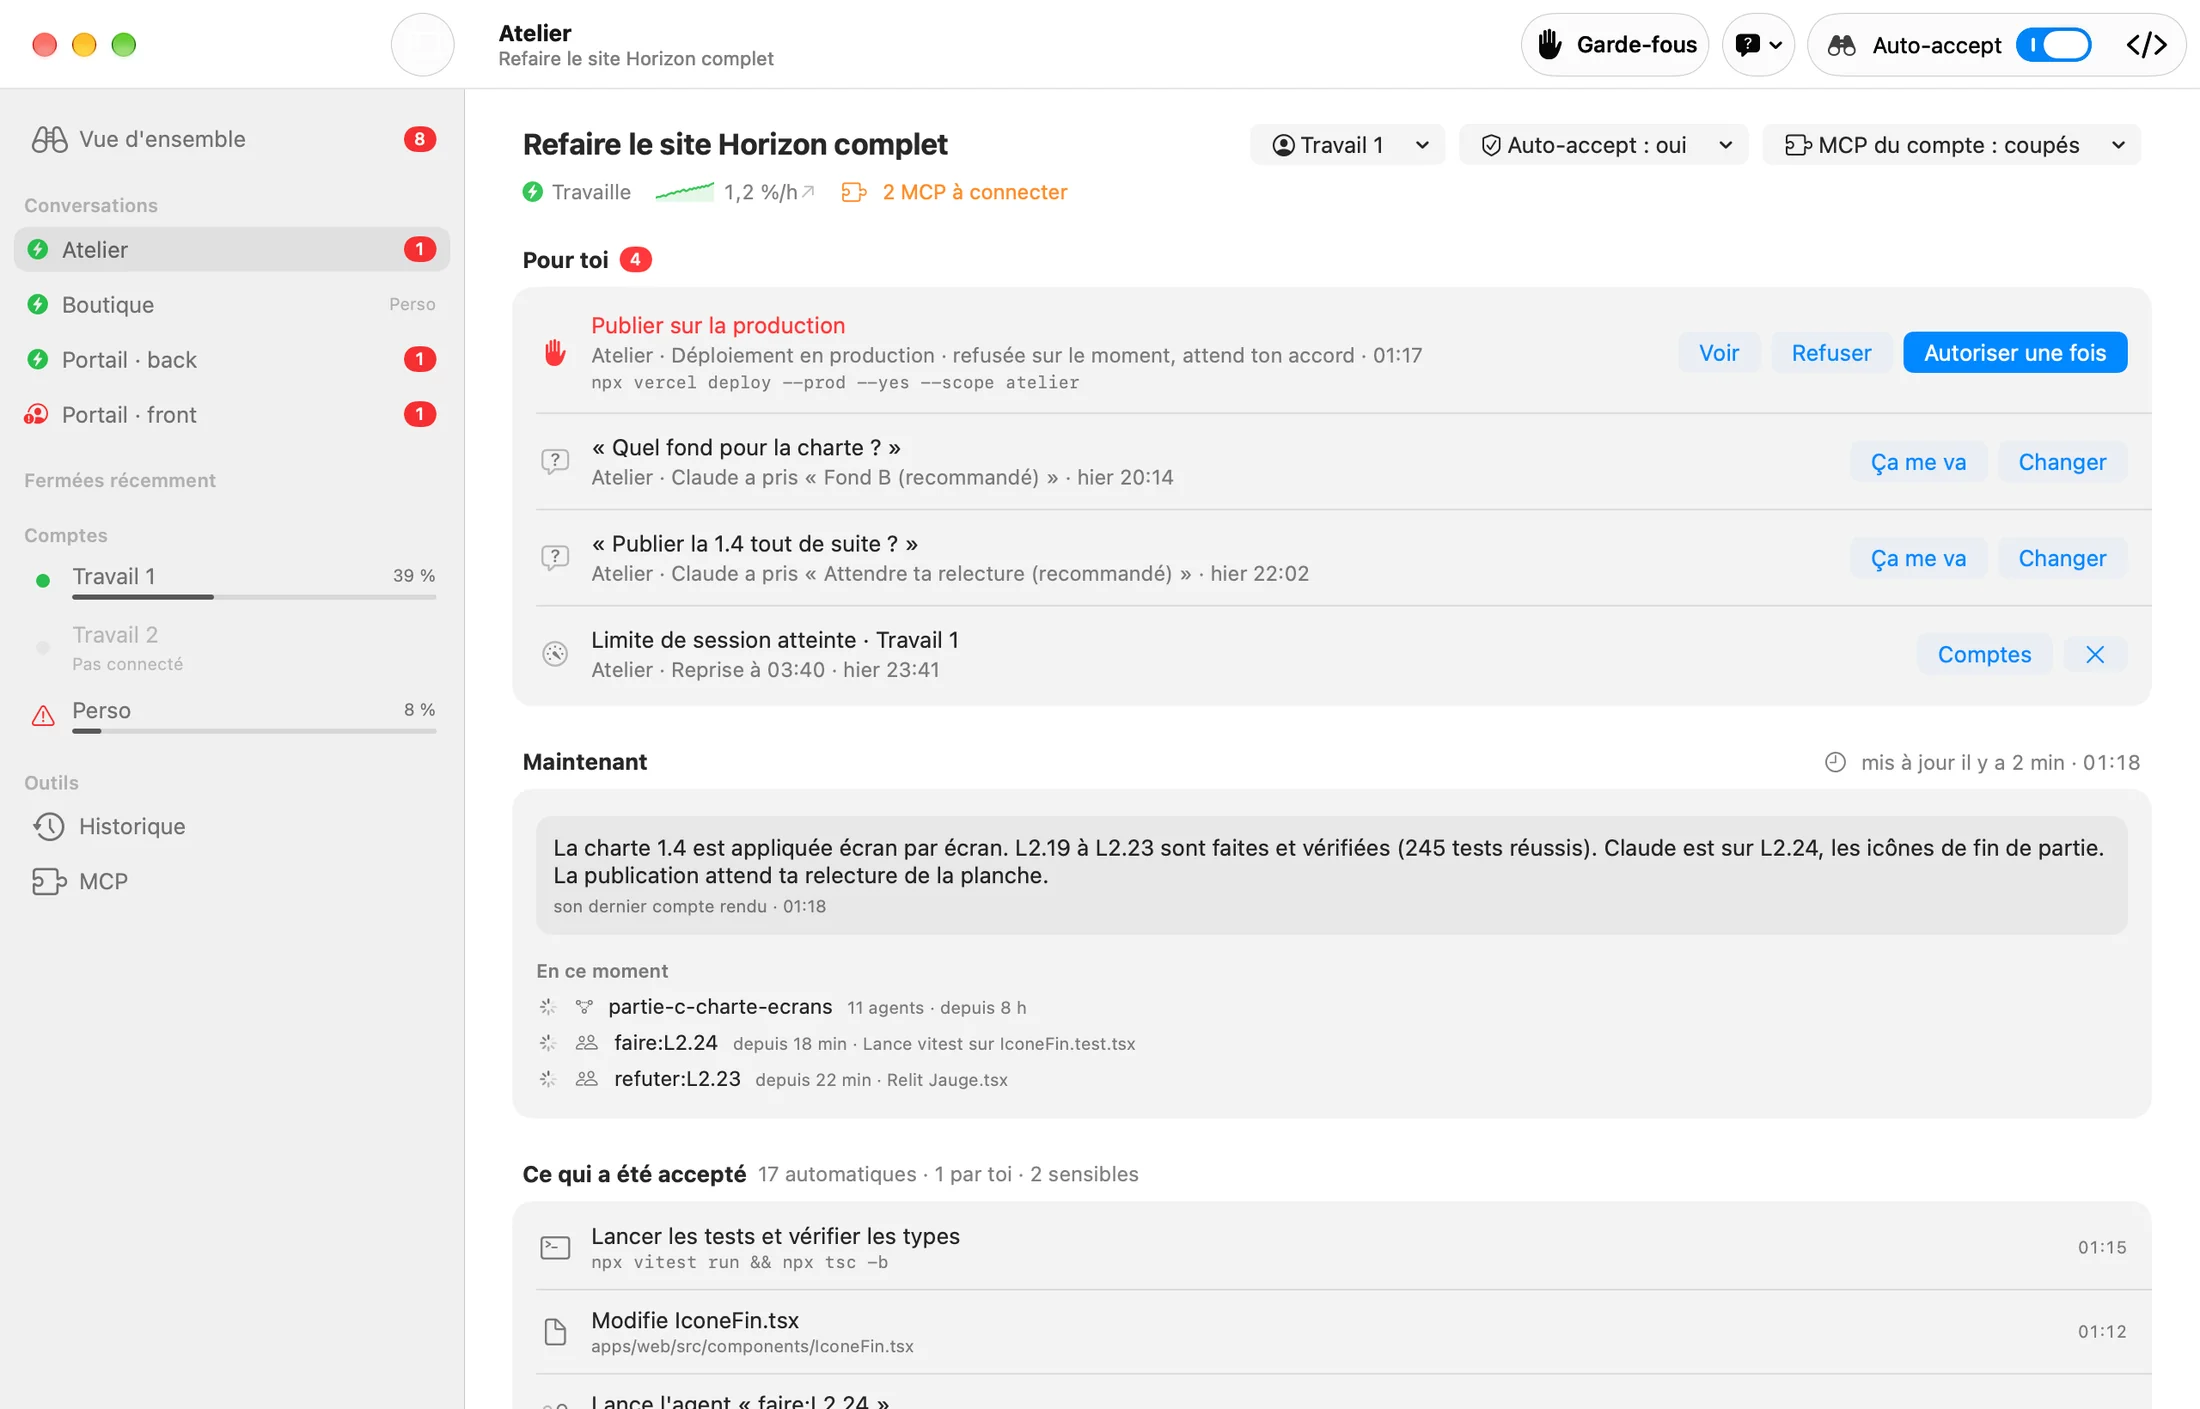Open Historique in Outils
The width and height of the screenshot is (2200, 1409).
[x=232, y=826]
